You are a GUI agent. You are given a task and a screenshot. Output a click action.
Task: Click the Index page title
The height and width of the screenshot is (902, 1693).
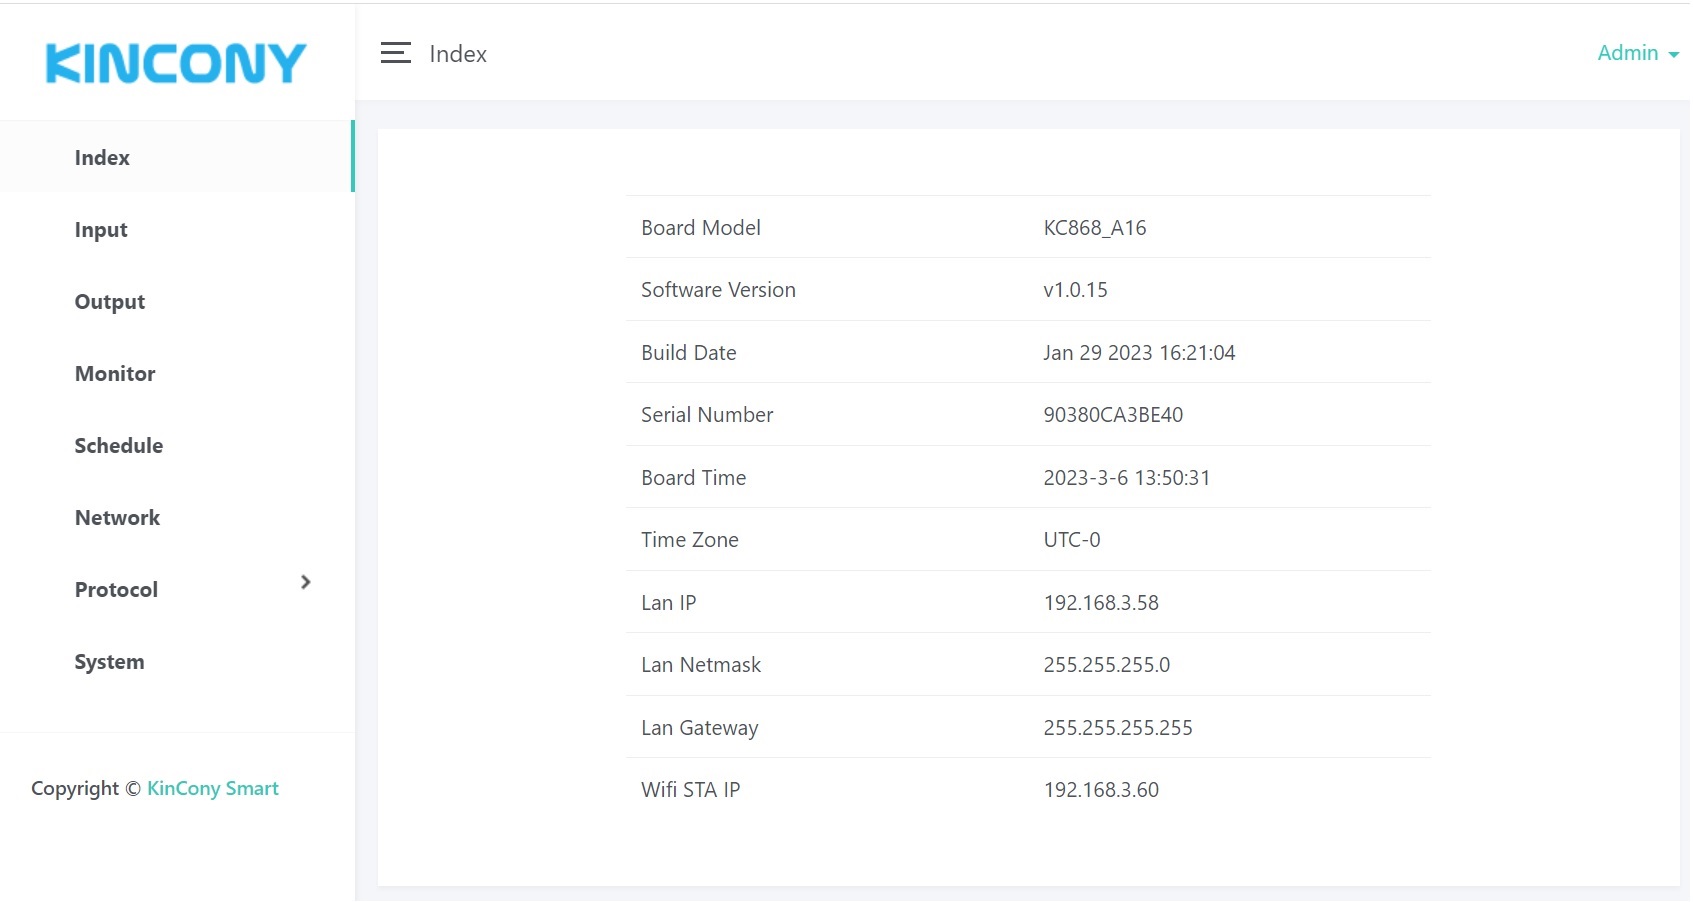[x=458, y=54]
